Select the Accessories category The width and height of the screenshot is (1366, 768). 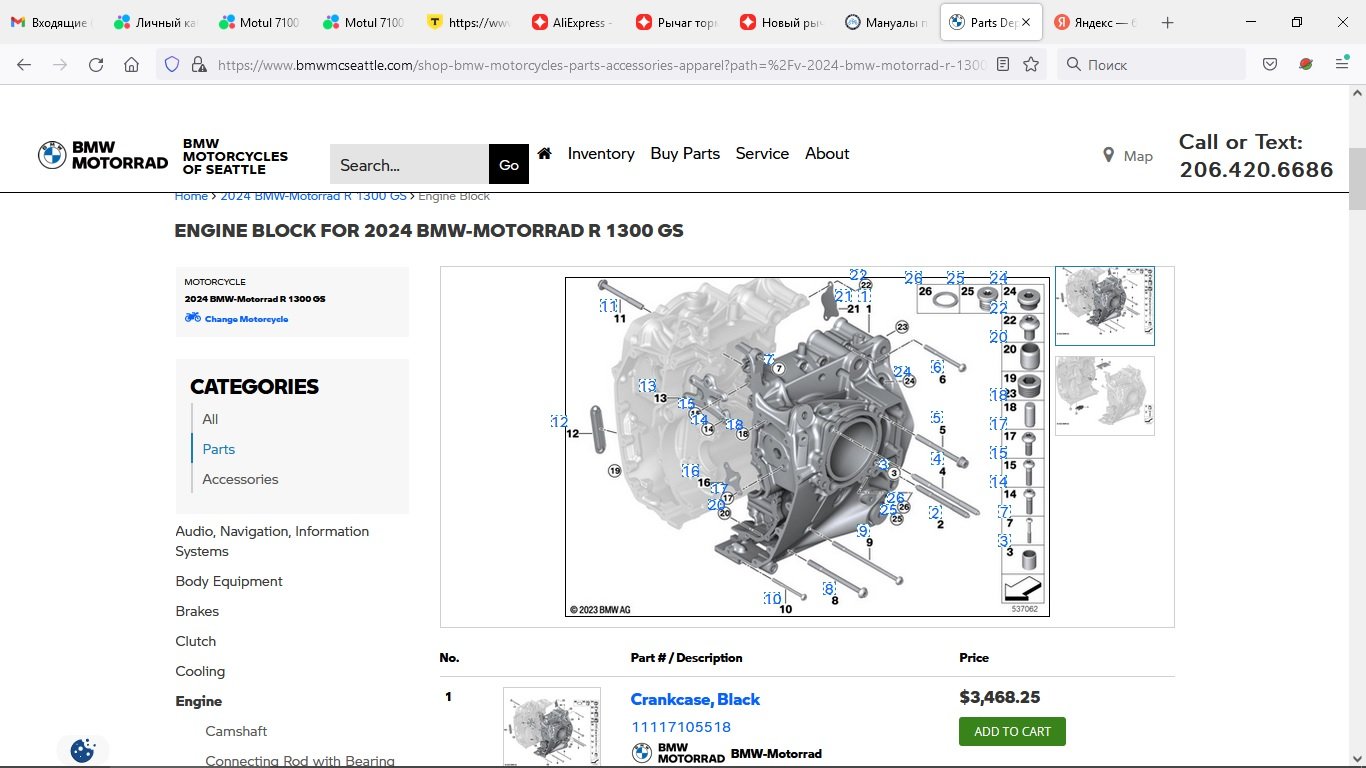240,479
